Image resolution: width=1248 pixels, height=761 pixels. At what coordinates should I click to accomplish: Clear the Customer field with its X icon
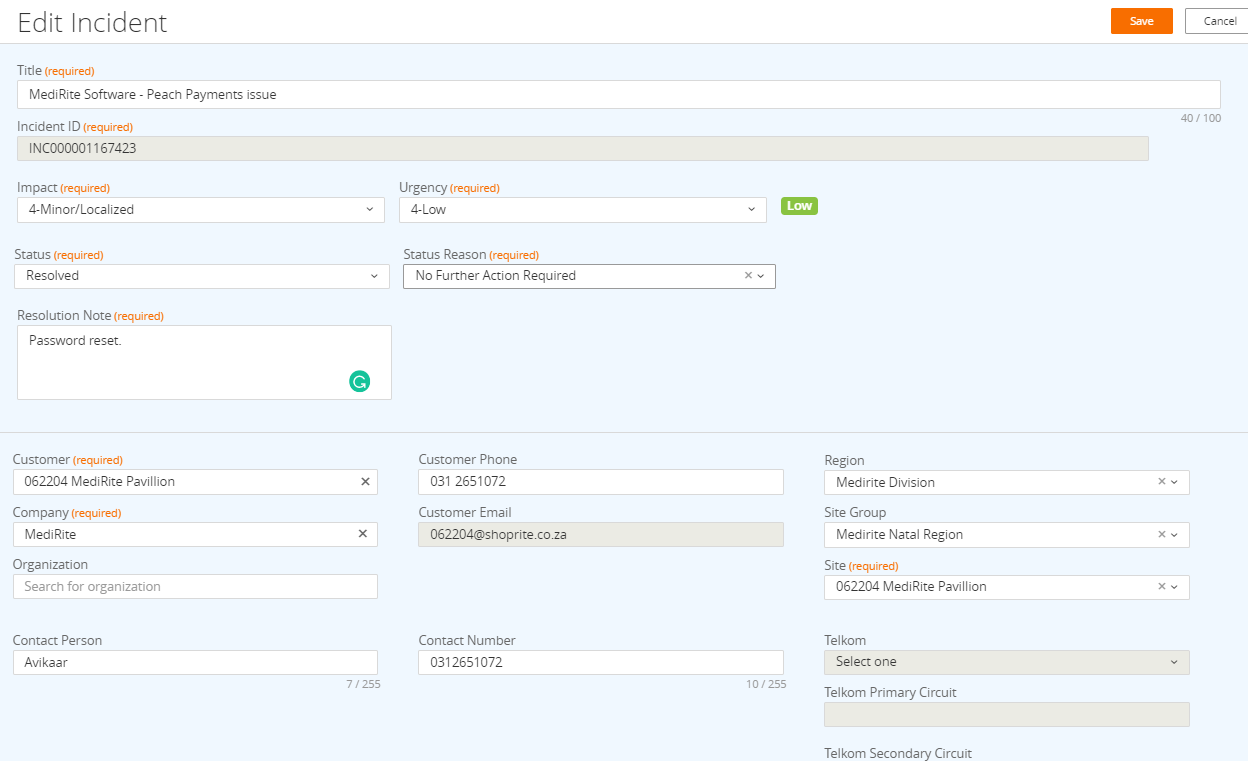tap(365, 482)
